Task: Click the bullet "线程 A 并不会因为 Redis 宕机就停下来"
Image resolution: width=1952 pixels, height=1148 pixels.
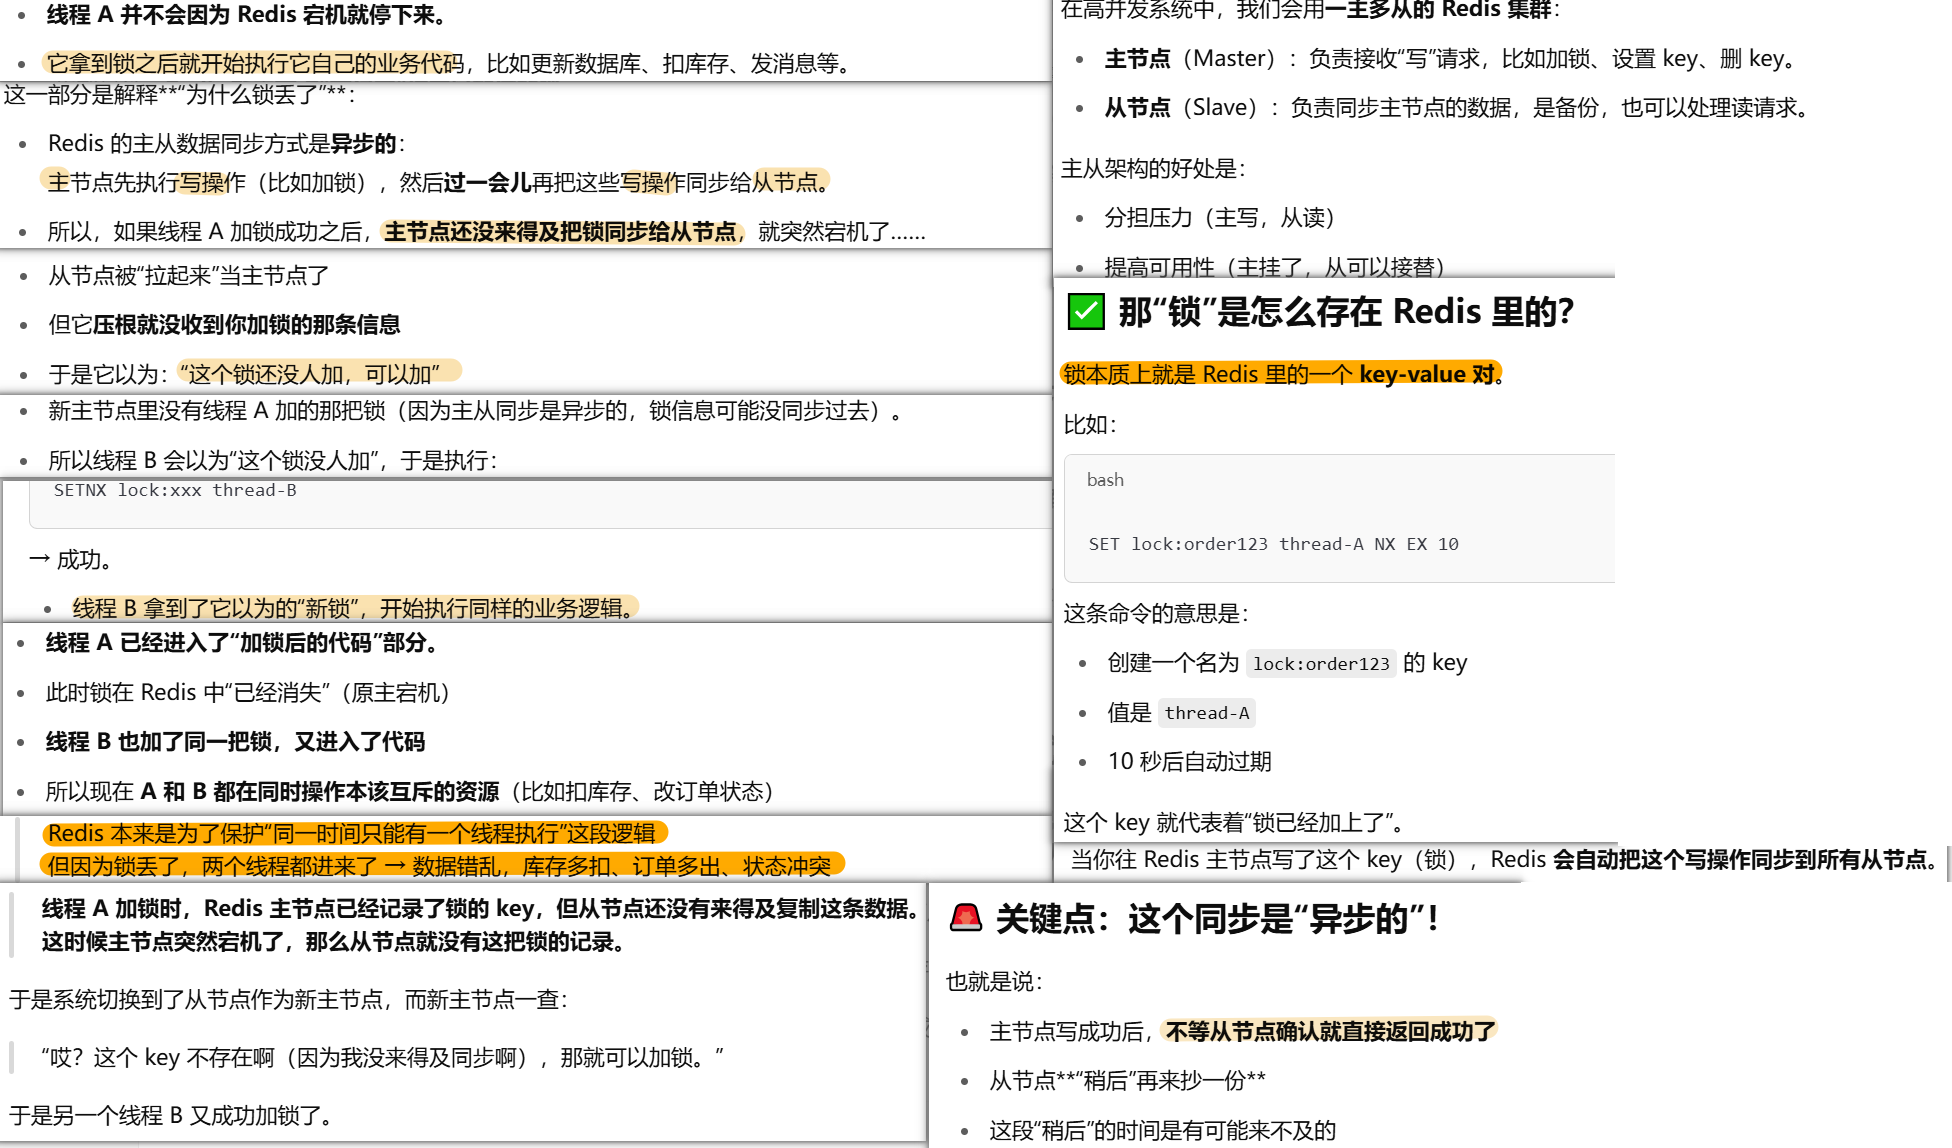Action: click(247, 15)
